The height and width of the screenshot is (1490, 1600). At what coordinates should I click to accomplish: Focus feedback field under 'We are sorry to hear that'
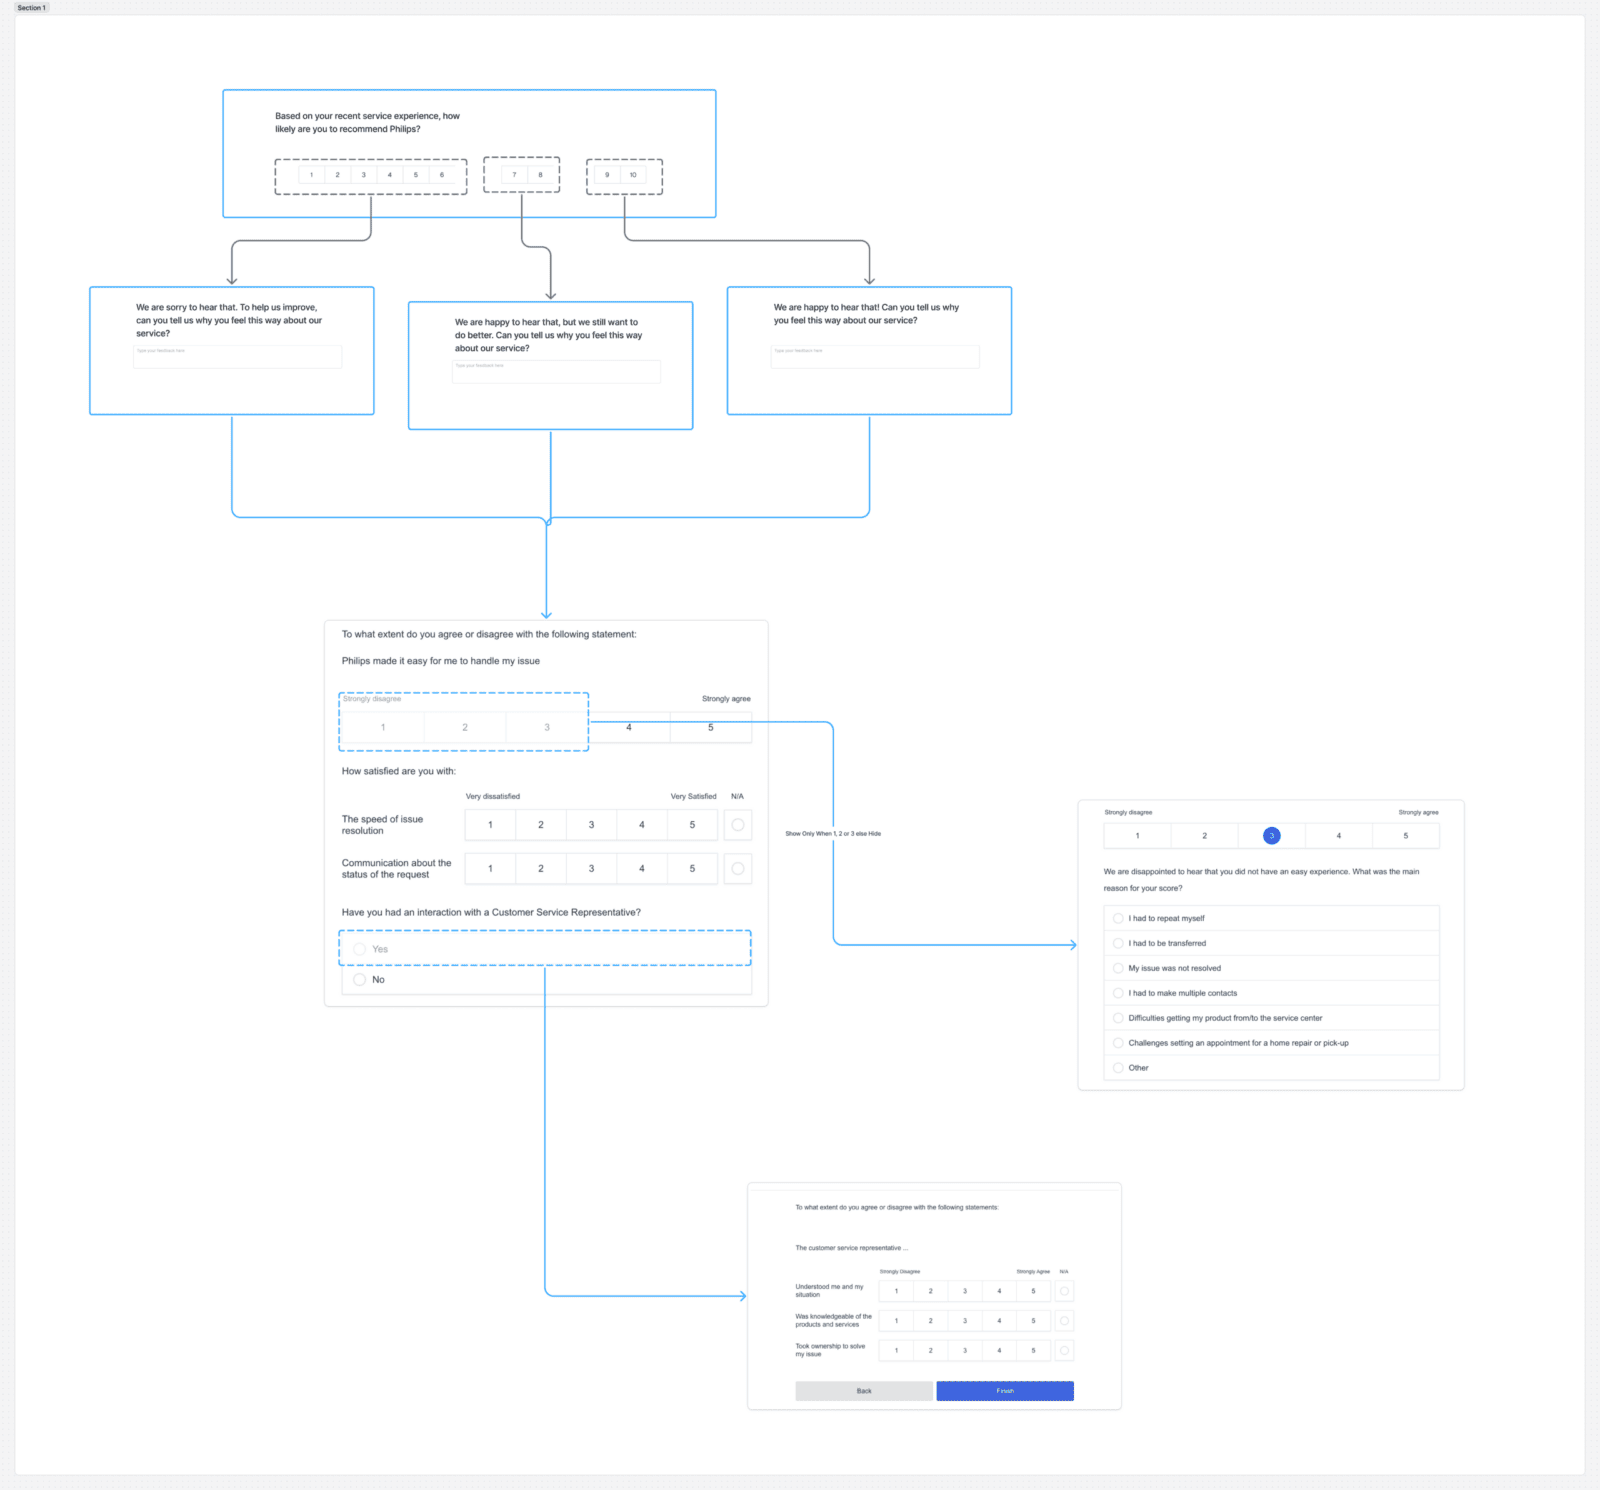pyautogui.click(x=238, y=357)
